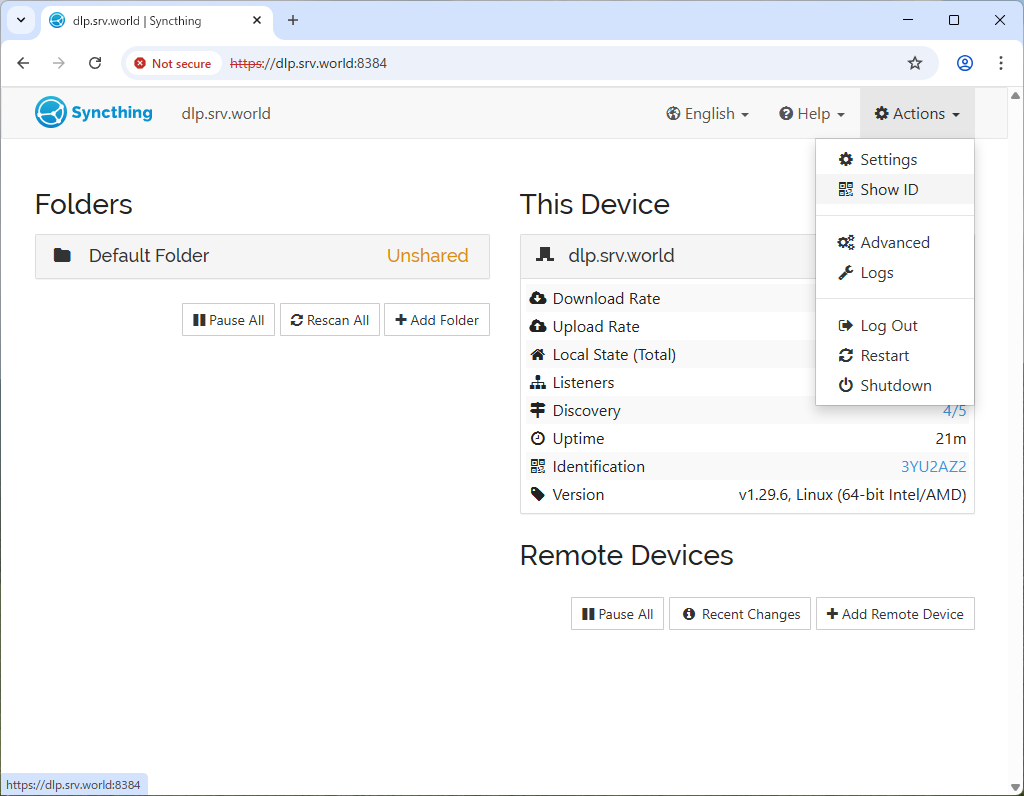Click the page scrollbar down arrow
The width and height of the screenshot is (1024, 796).
click(x=1016, y=787)
